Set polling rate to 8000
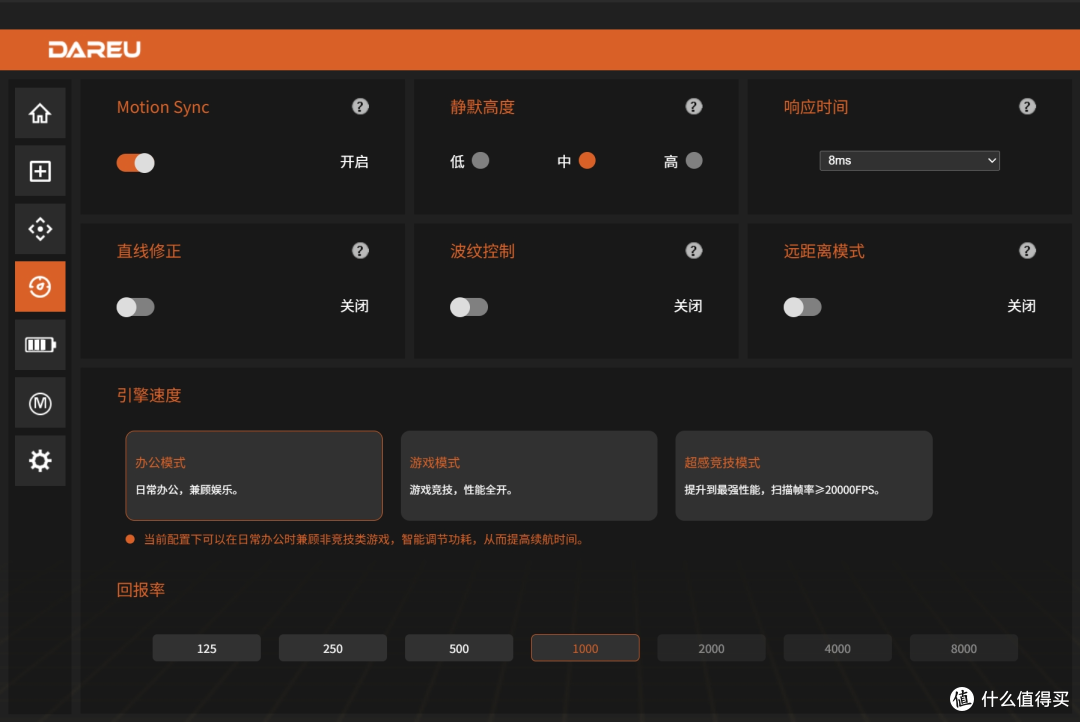 (964, 648)
